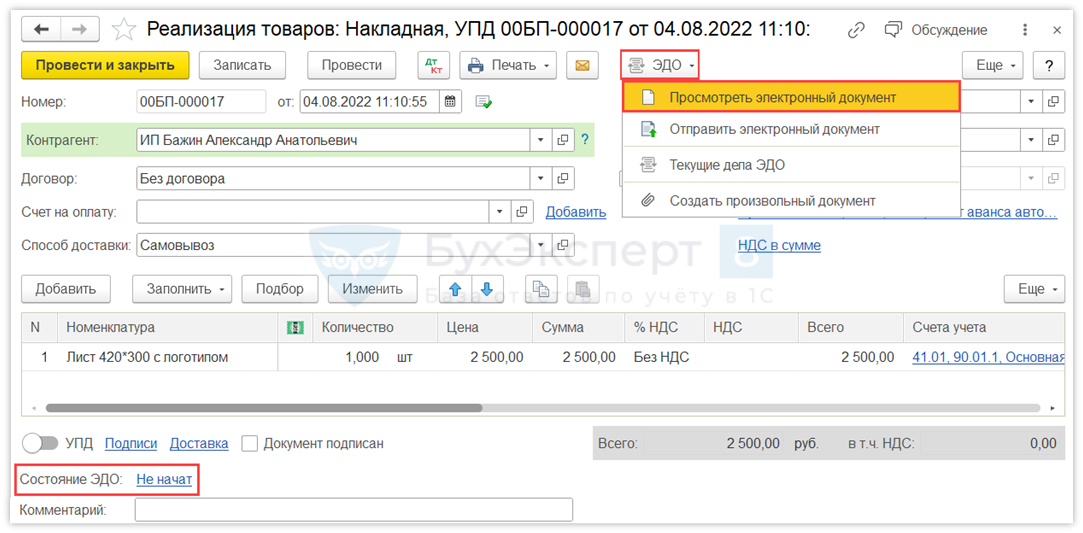Open the calendar date picker icon
This screenshot has height=533, width=1083.
[x=450, y=102]
